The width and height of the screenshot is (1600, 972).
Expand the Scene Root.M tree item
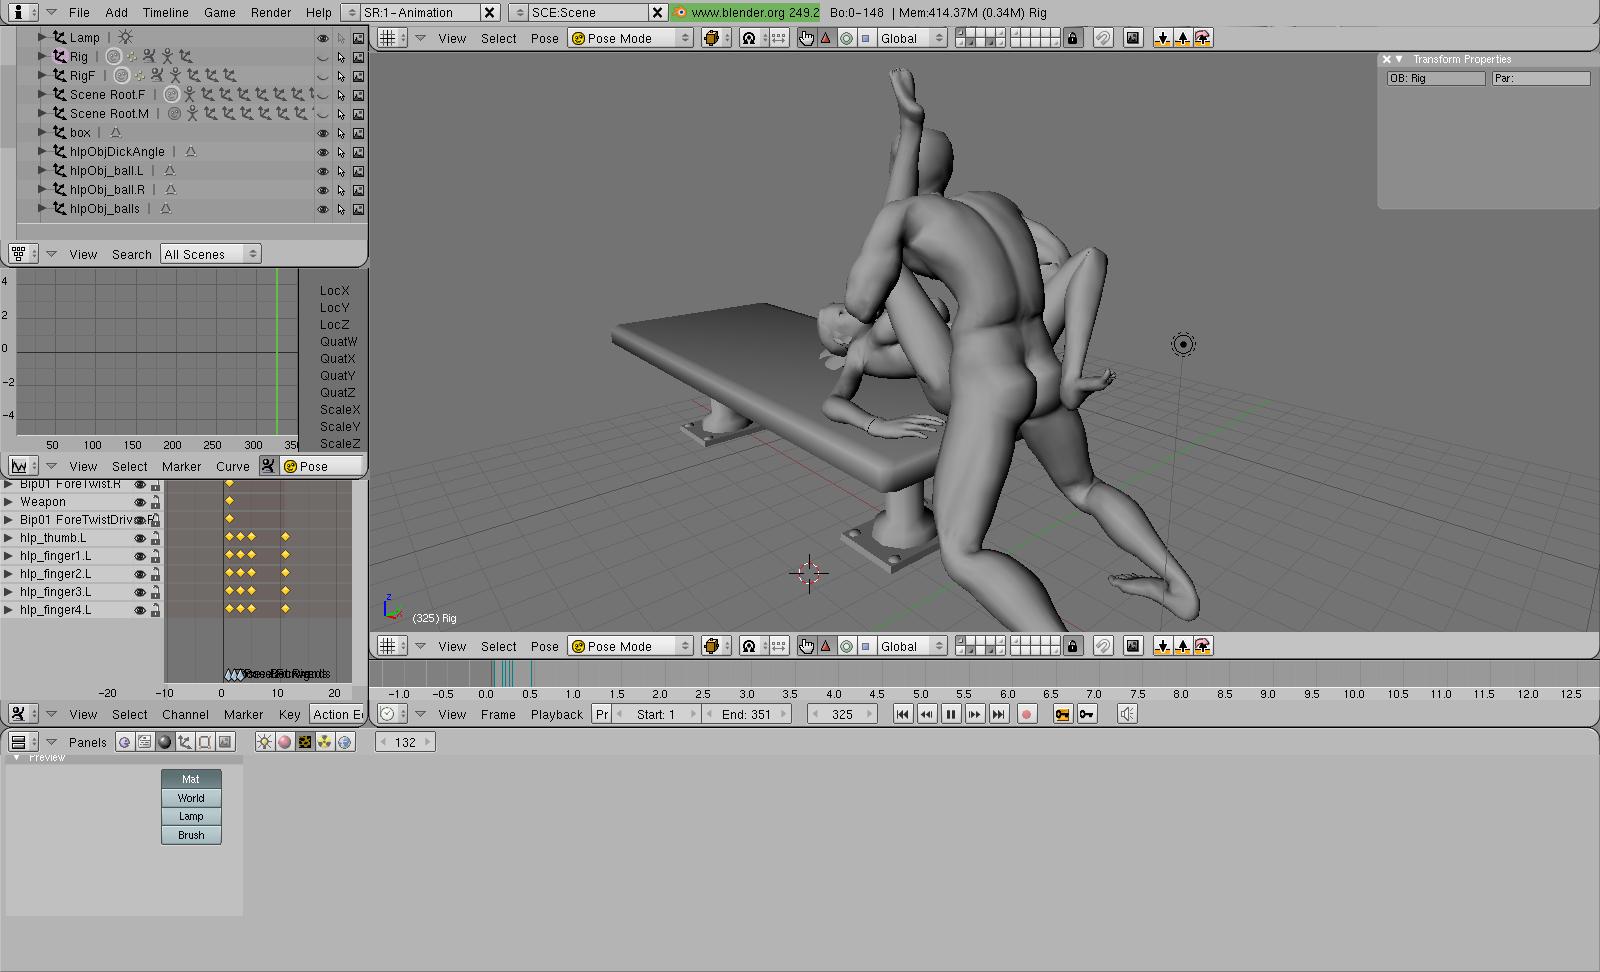coord(43,113)
